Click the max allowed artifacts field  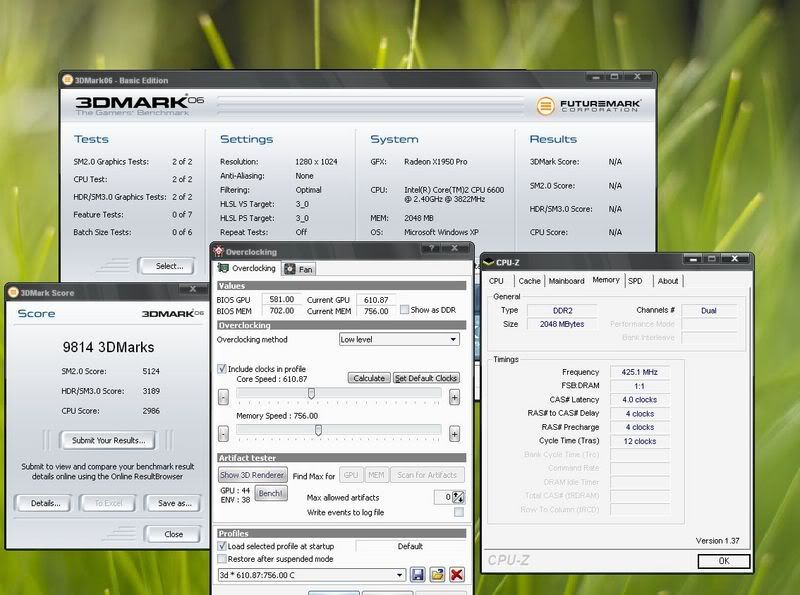pos(443,497)
